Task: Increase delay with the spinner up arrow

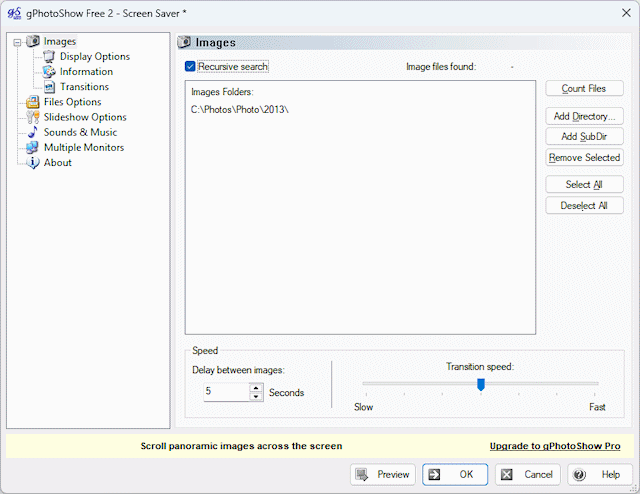Action: (256, 387)
